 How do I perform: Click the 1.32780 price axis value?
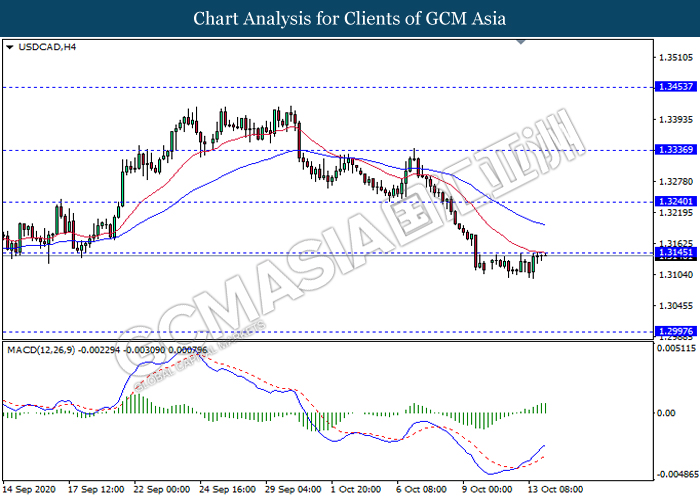[676, 182]
